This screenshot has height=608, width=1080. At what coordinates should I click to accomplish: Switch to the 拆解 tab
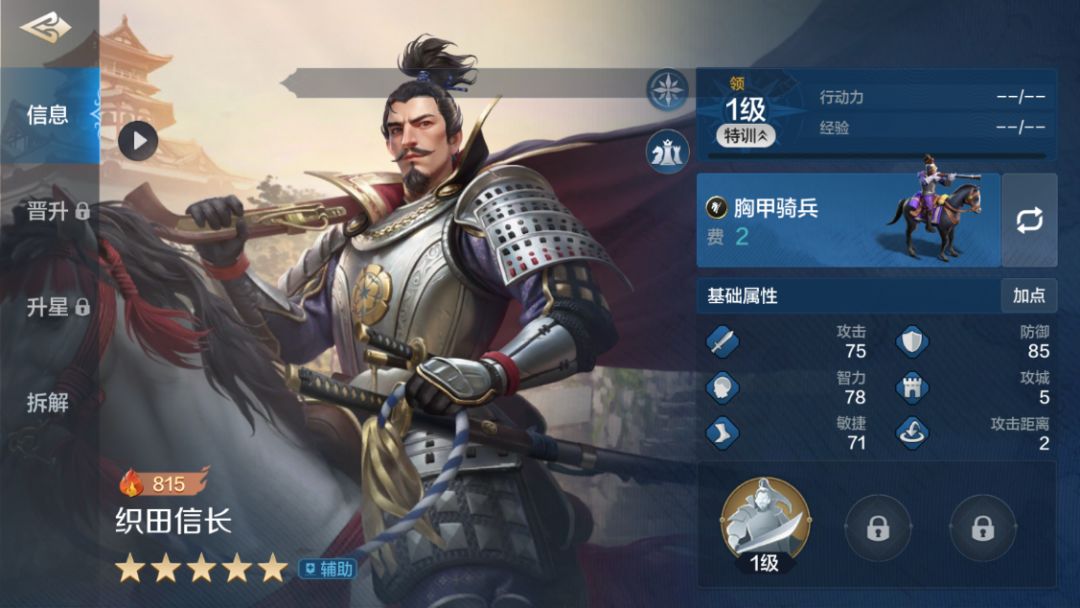click(50, 402)
